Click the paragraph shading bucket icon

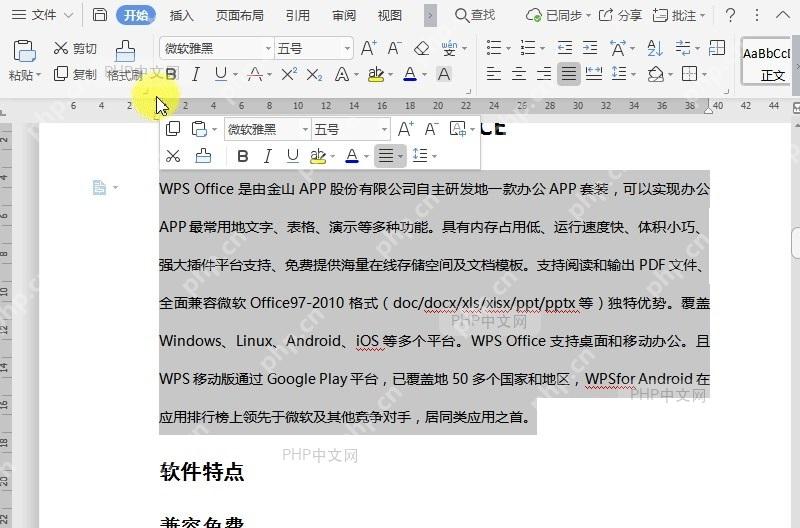pos(656,74)
